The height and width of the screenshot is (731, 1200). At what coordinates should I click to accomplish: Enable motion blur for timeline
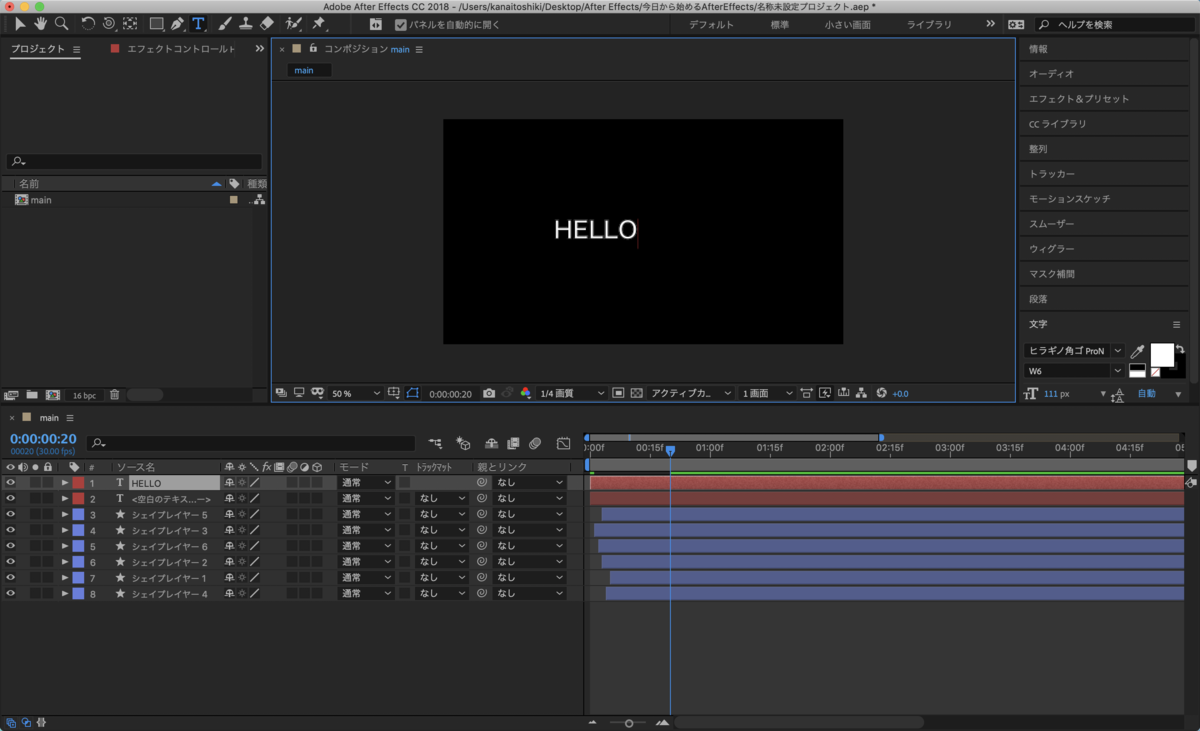(535, 443)
